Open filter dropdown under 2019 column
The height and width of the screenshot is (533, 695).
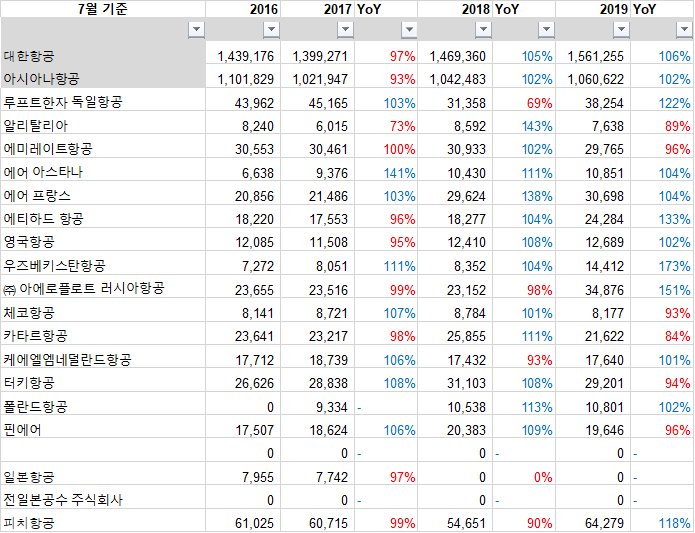point(621,30)
